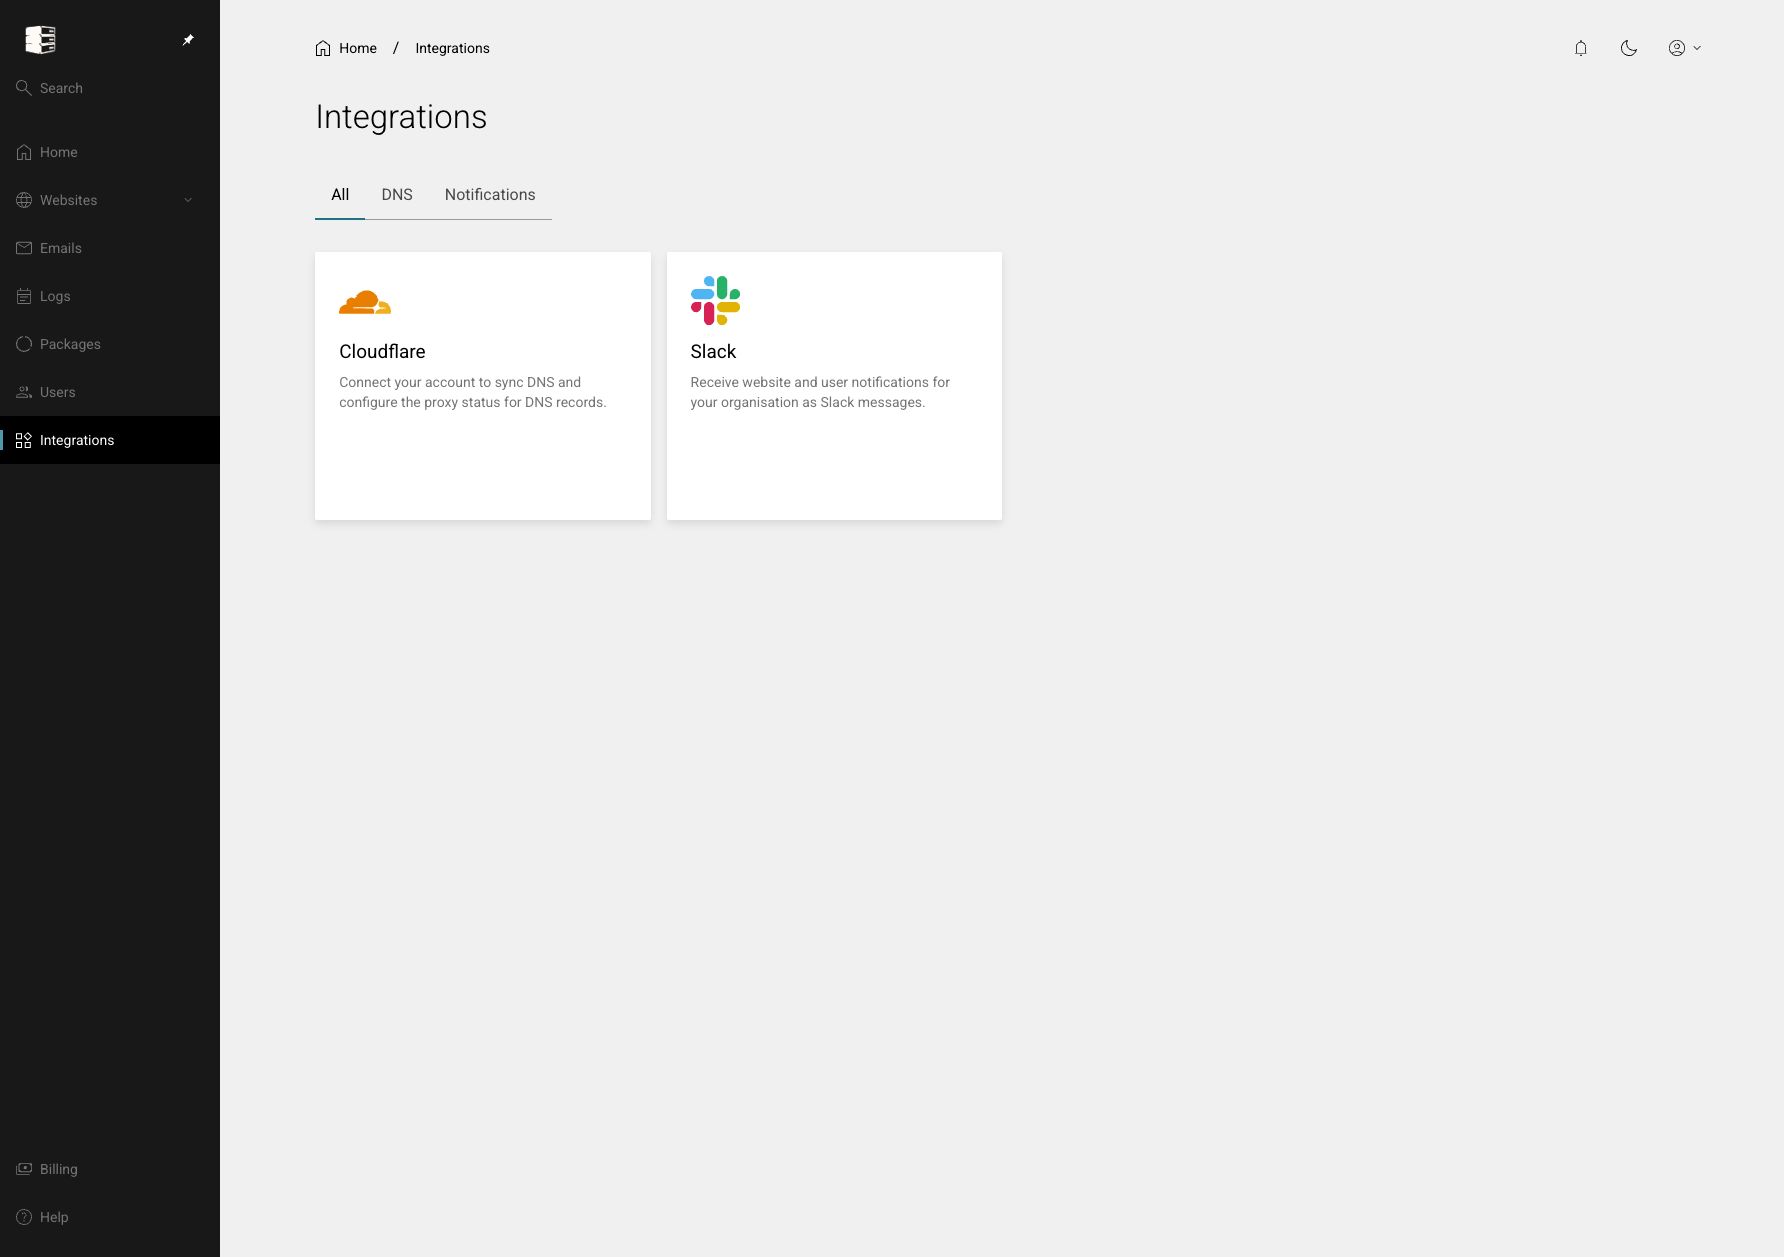Select the All tab
1784x1257 pixels.
tap(340, 195)
